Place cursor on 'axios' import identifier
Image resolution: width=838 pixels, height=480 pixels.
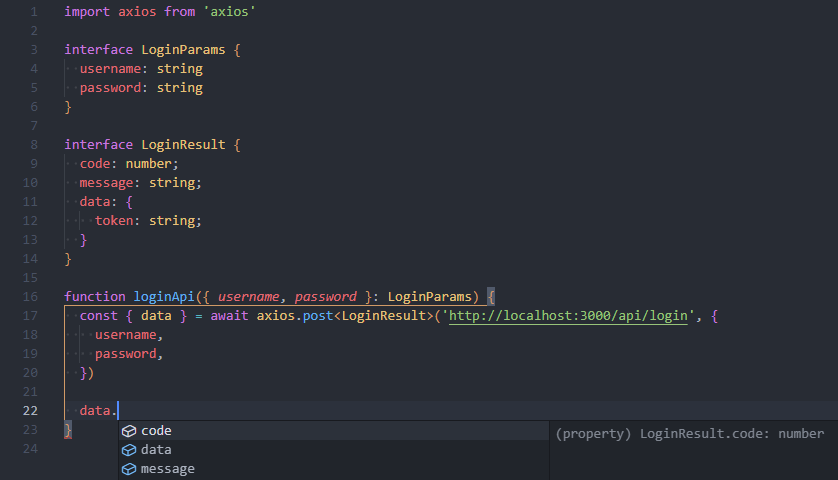pos(137,12)
